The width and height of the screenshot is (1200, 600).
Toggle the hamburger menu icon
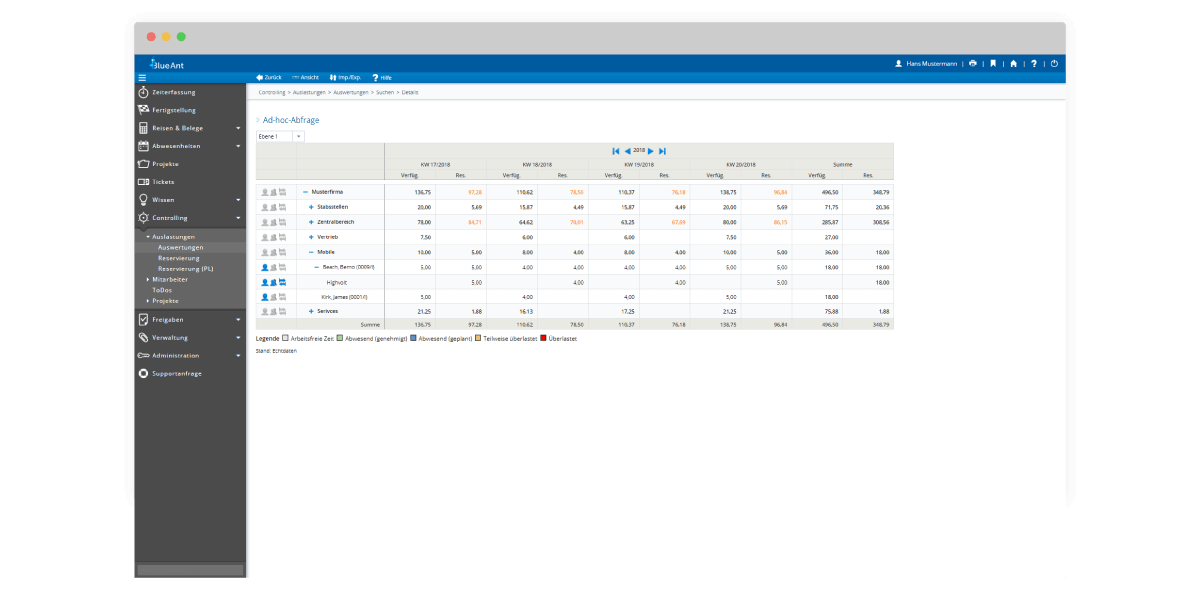click(142, 77)
